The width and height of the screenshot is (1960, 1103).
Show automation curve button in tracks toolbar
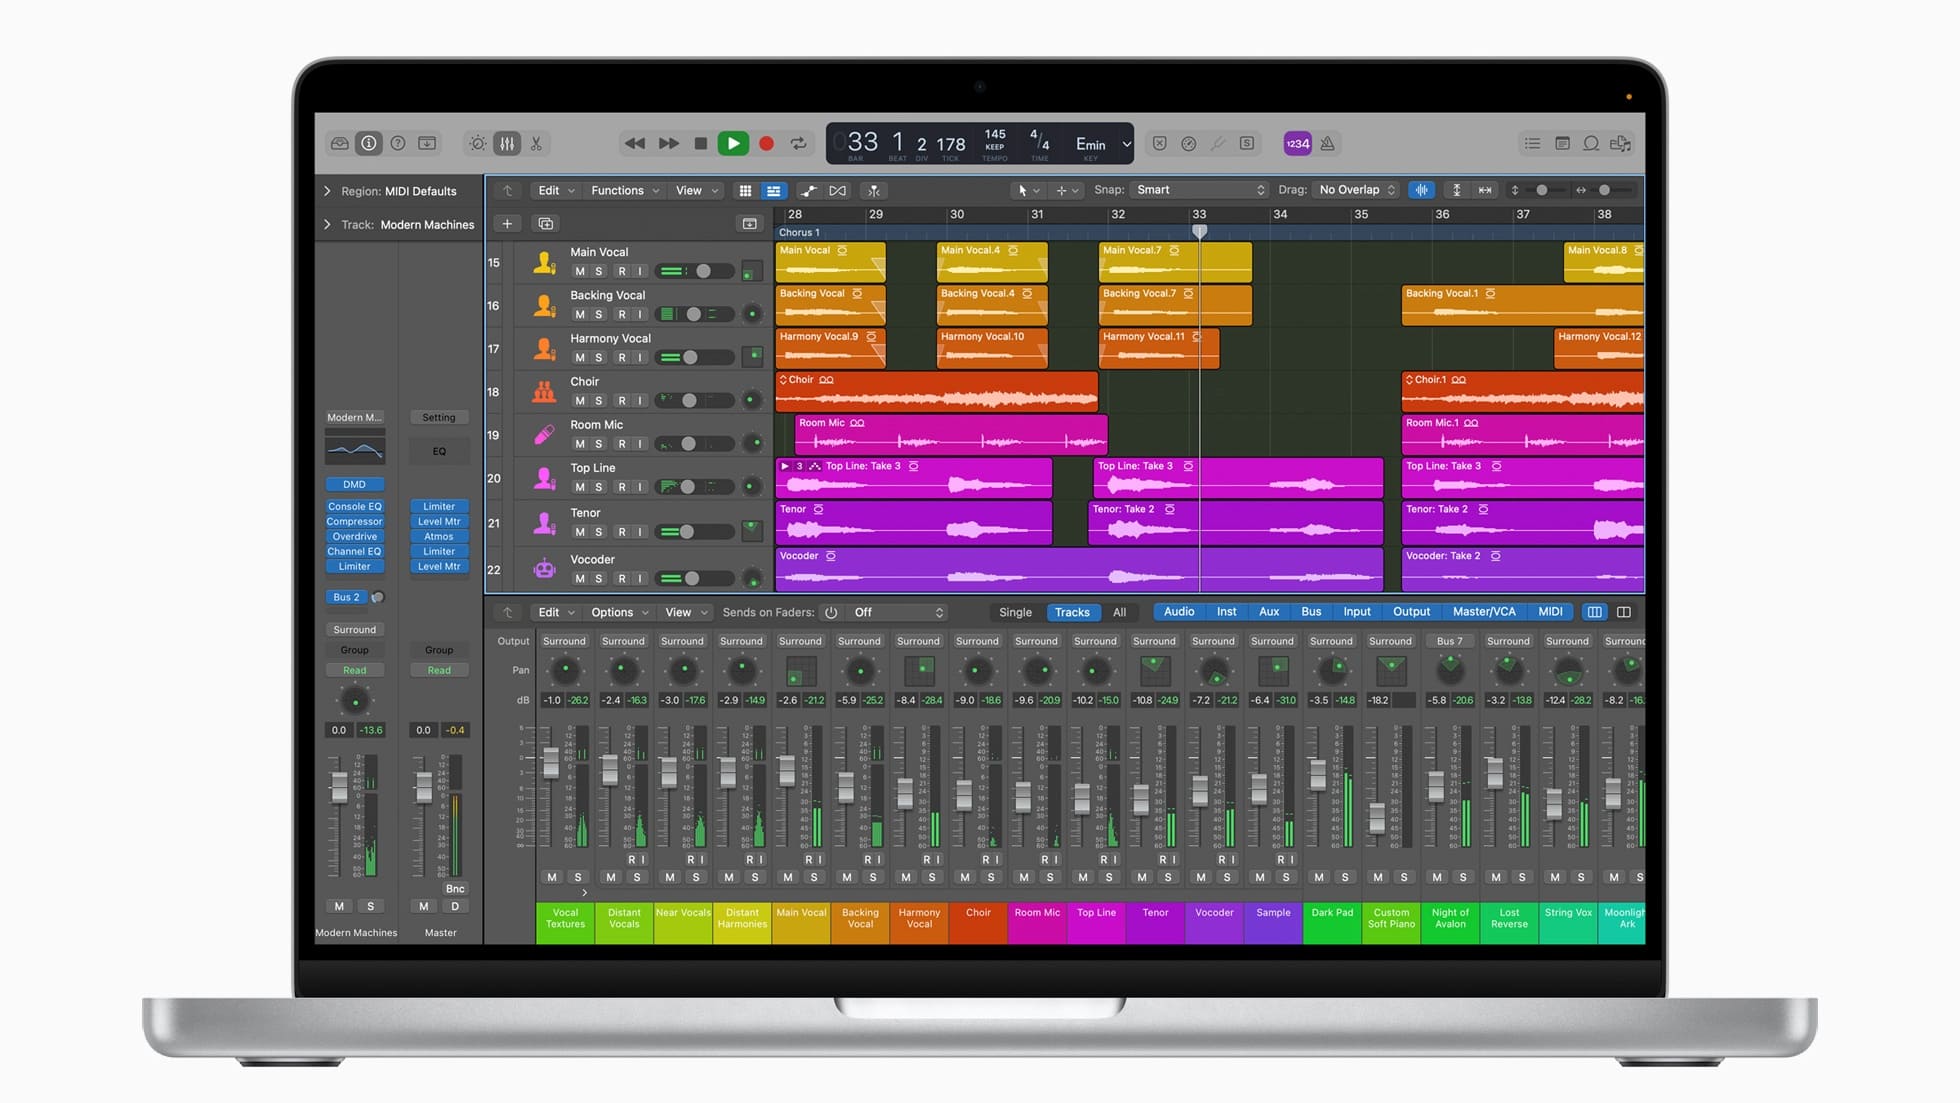pyautogui.click(x=808, y=190)
